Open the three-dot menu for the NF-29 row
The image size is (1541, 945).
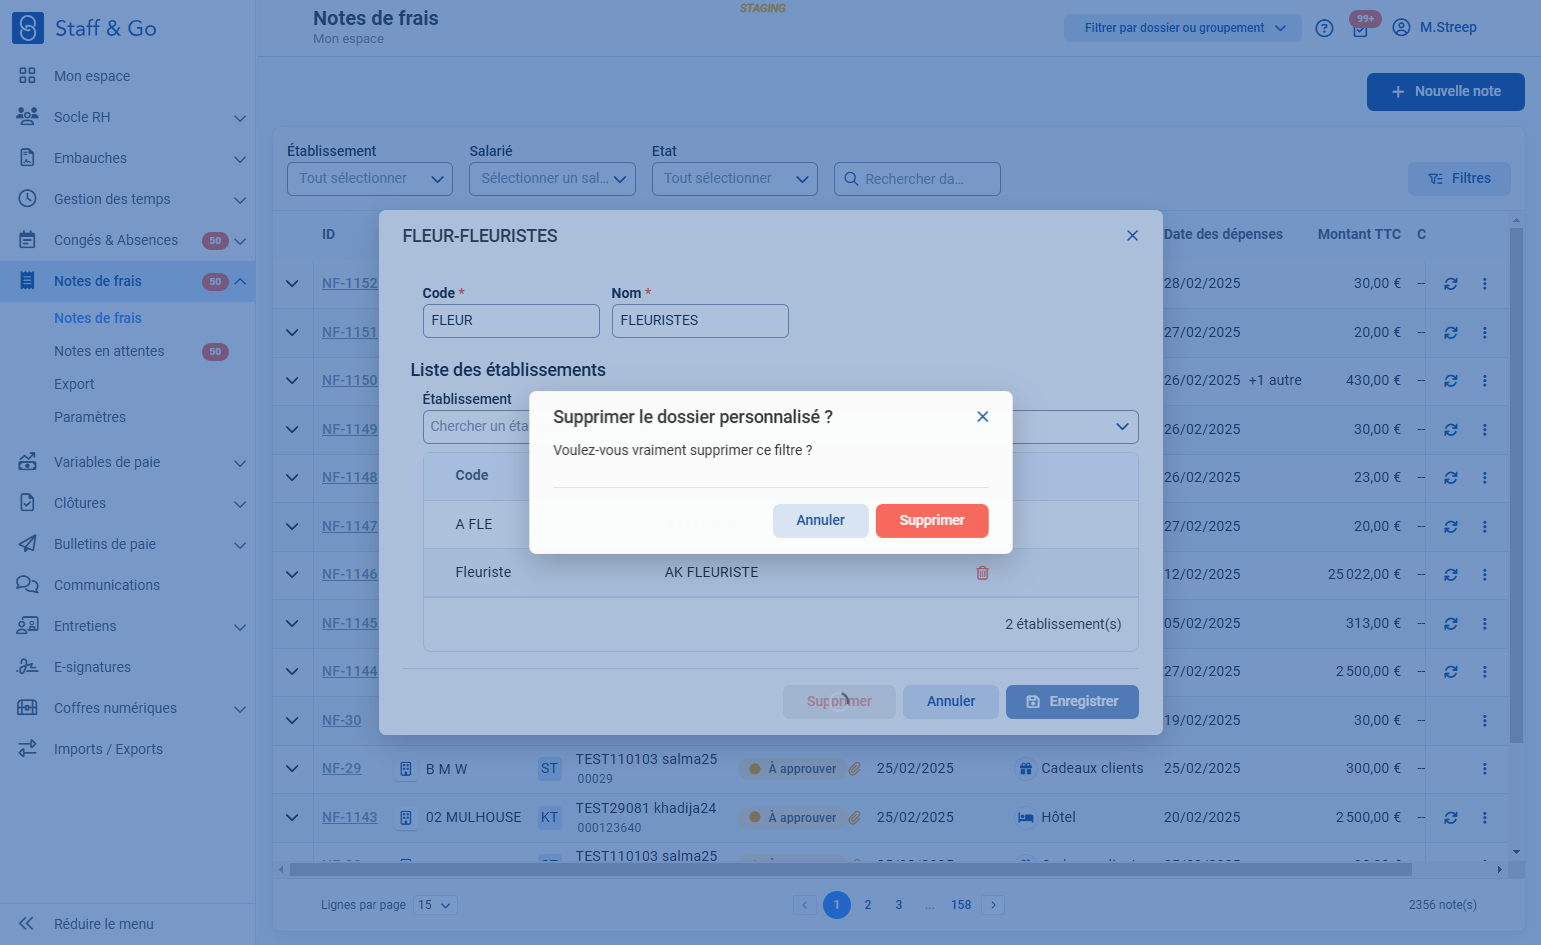point(1484,769)
